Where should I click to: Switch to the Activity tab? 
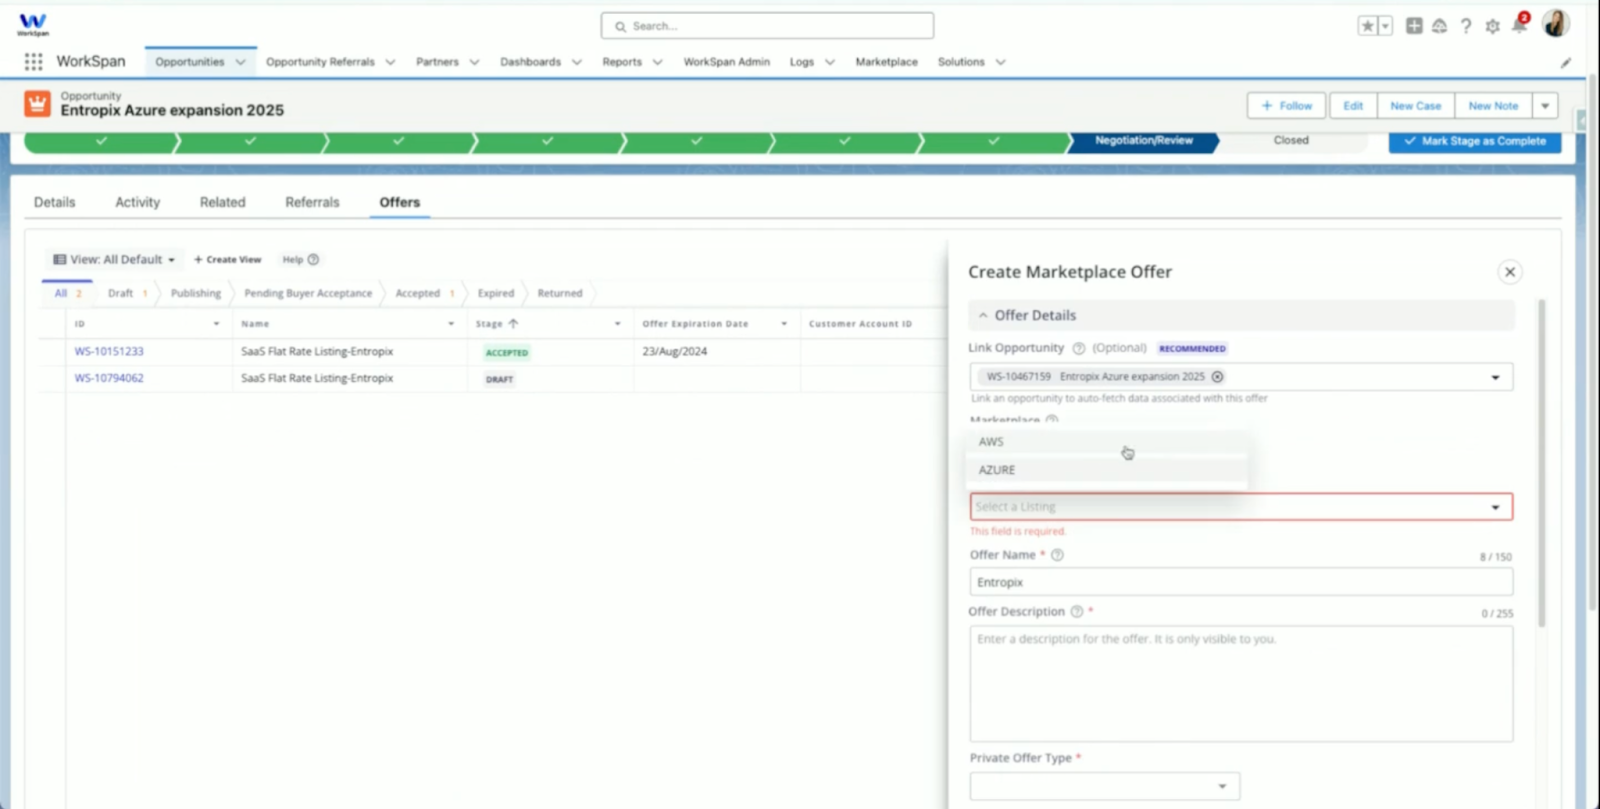(137, 202)
